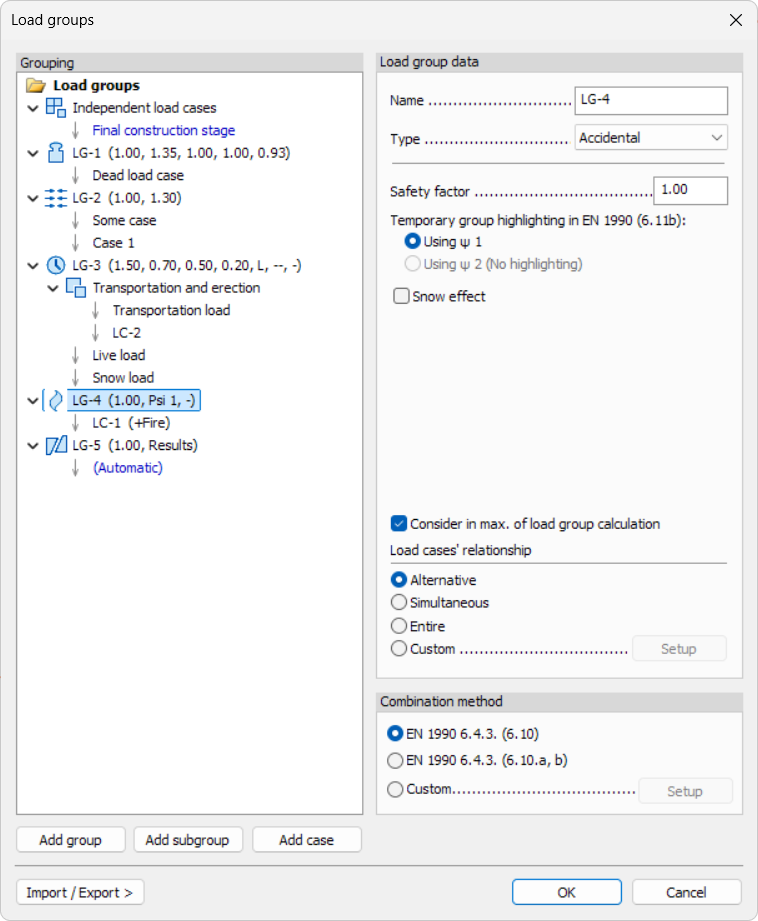The image size is (758, 921).
Task: Click the Add subgroup button
Action: click(187, 840)
